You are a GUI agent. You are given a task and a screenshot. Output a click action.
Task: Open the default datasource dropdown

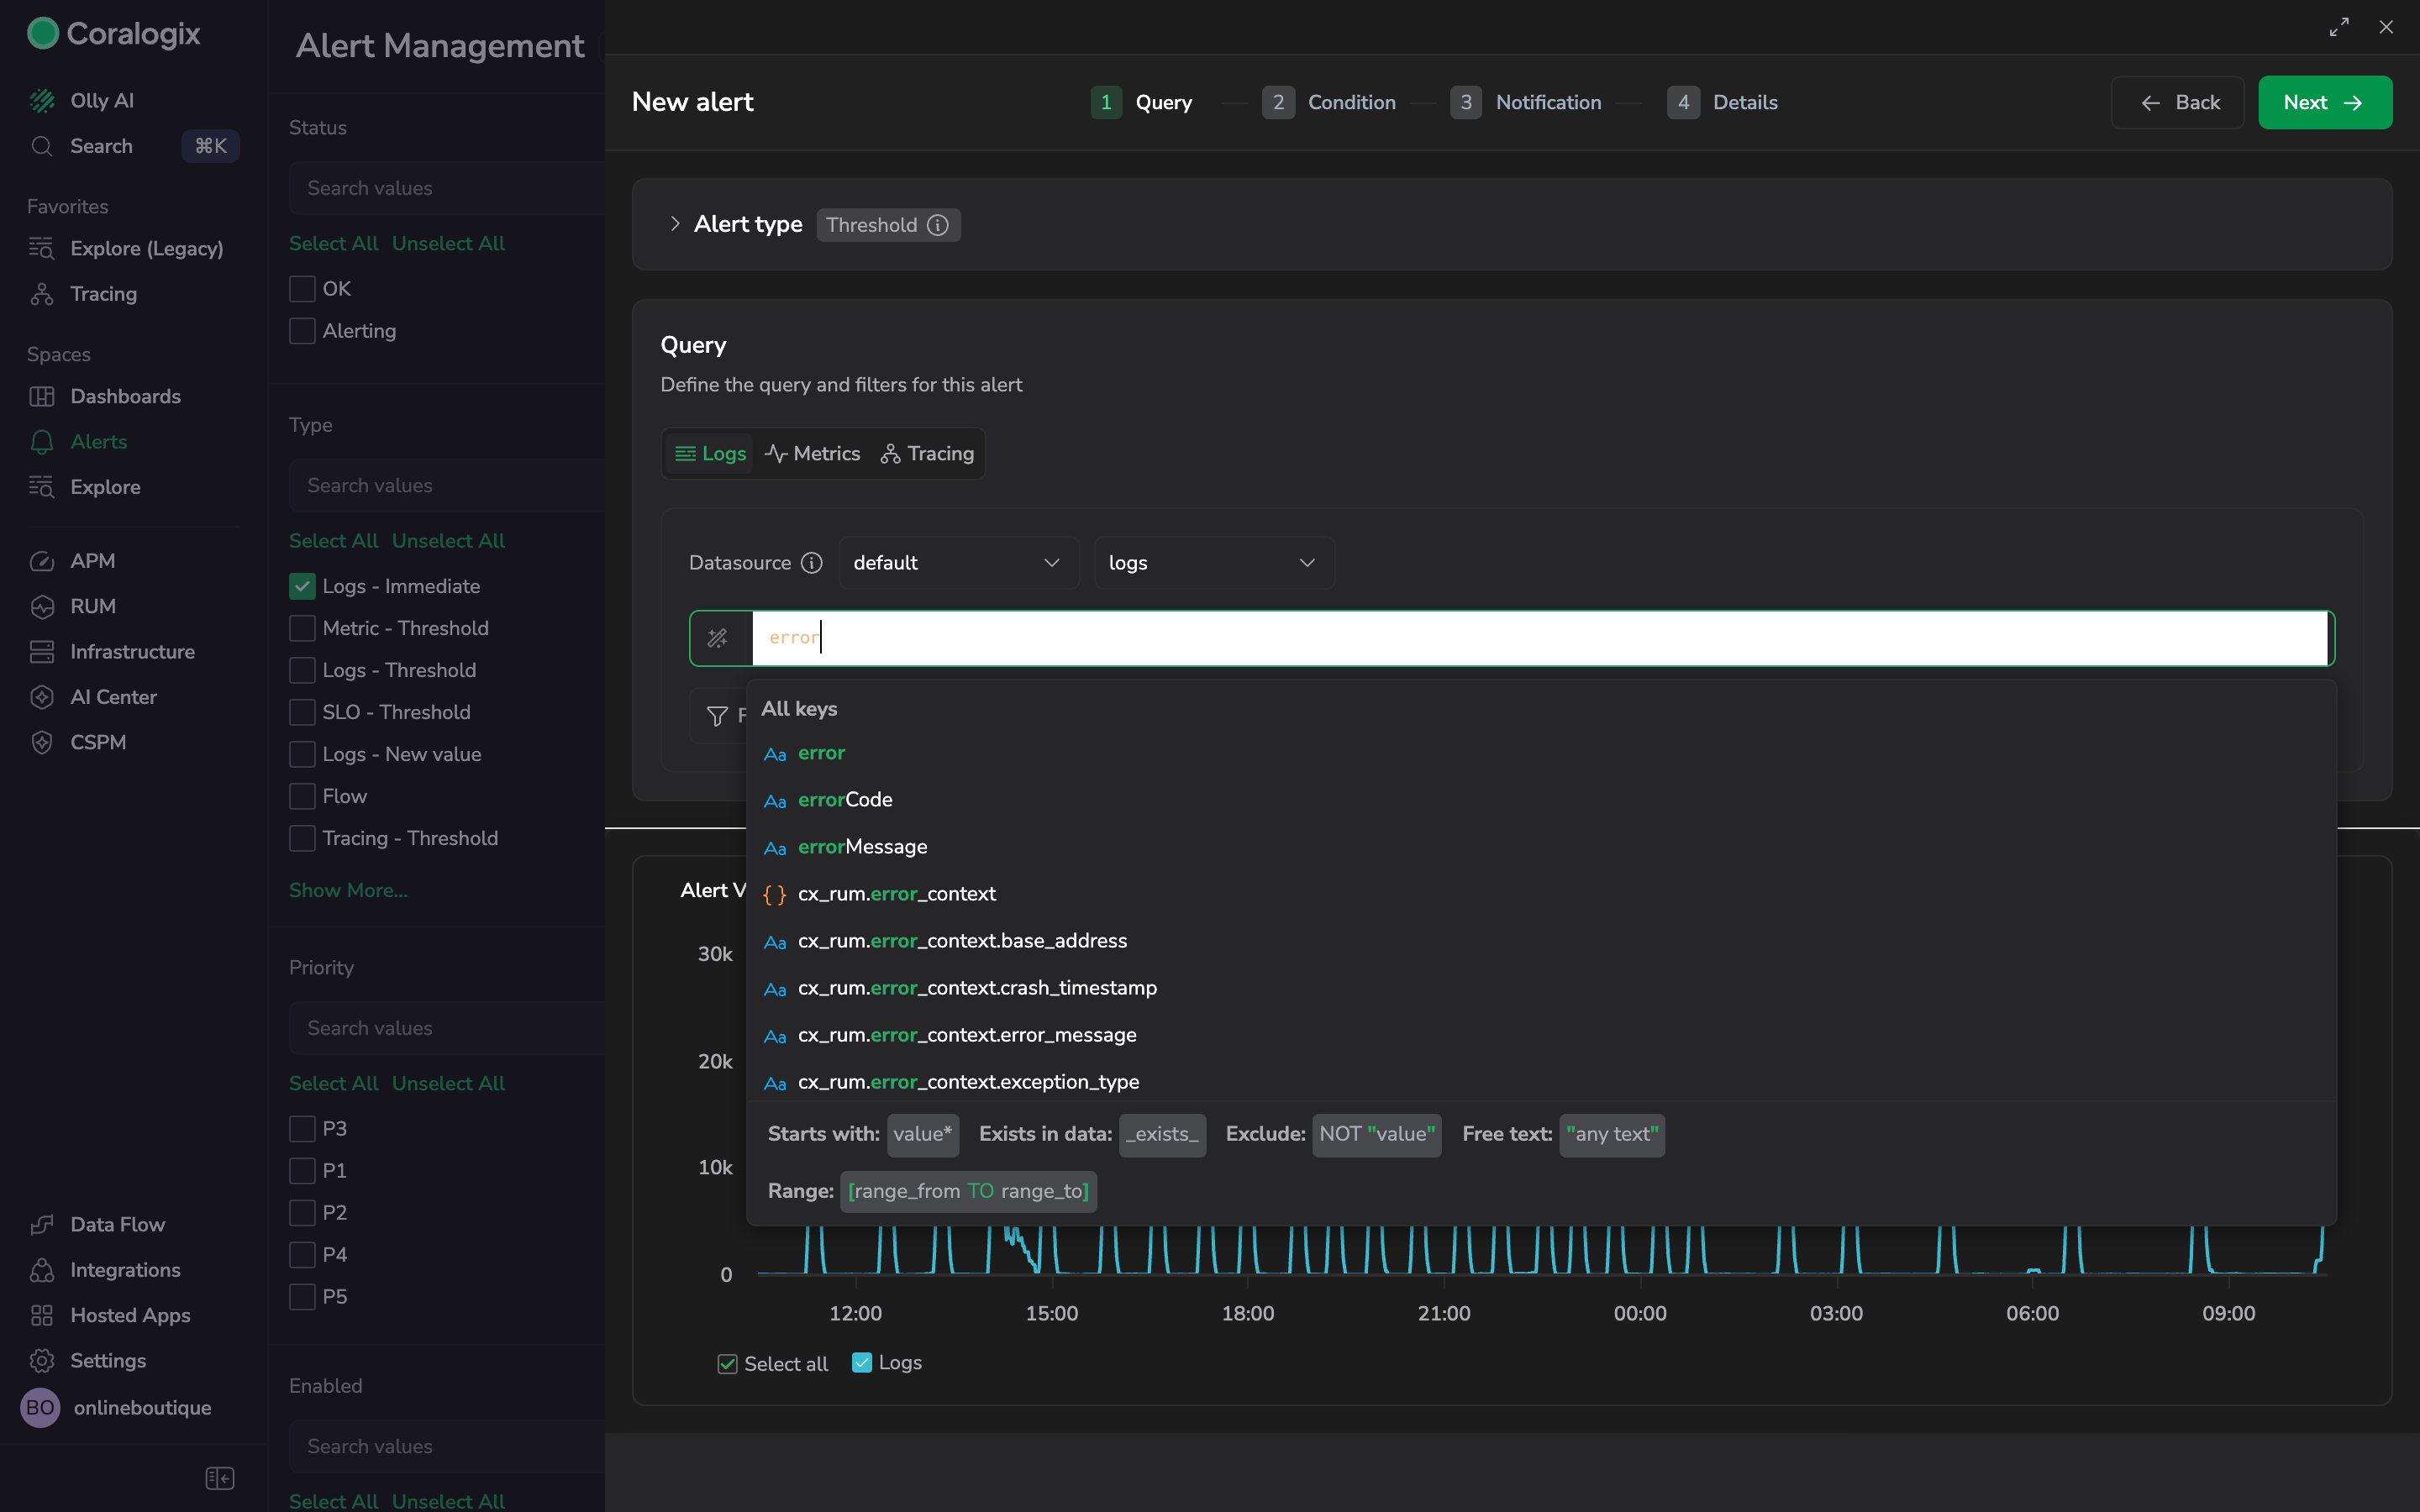(x=958, y=563)
